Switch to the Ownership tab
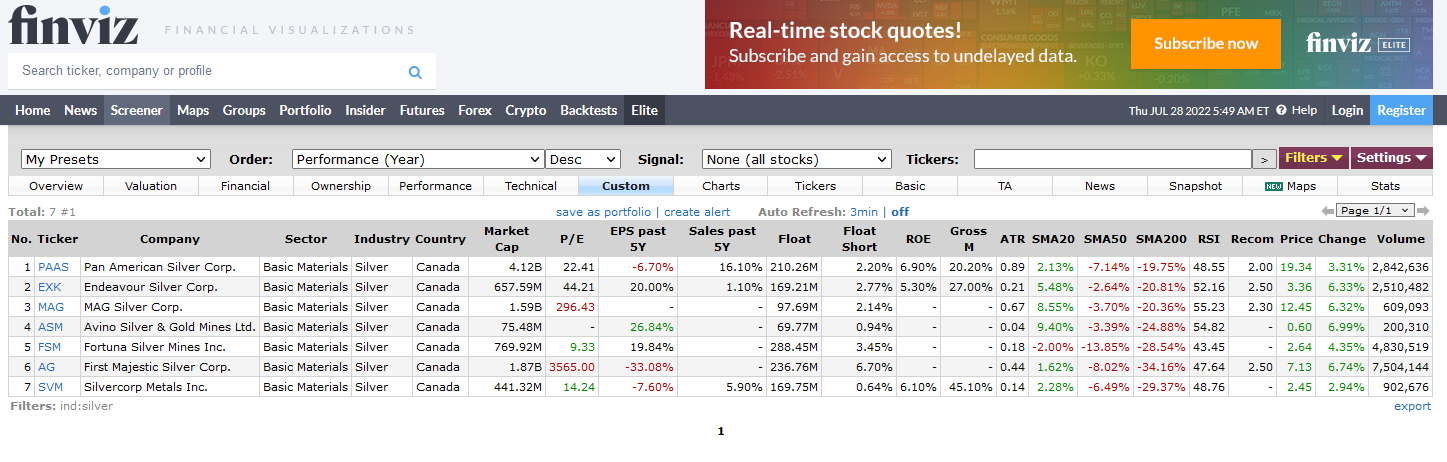This screenshot has width=1447, height=462. click(x=341, y=186)
